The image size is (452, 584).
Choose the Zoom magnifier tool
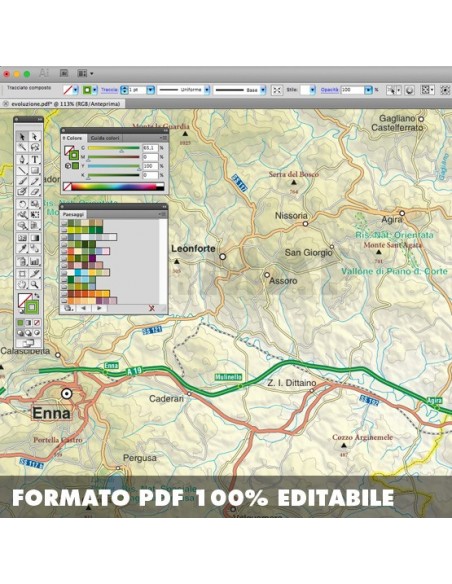pyautogui.click(x=35, y=285)
